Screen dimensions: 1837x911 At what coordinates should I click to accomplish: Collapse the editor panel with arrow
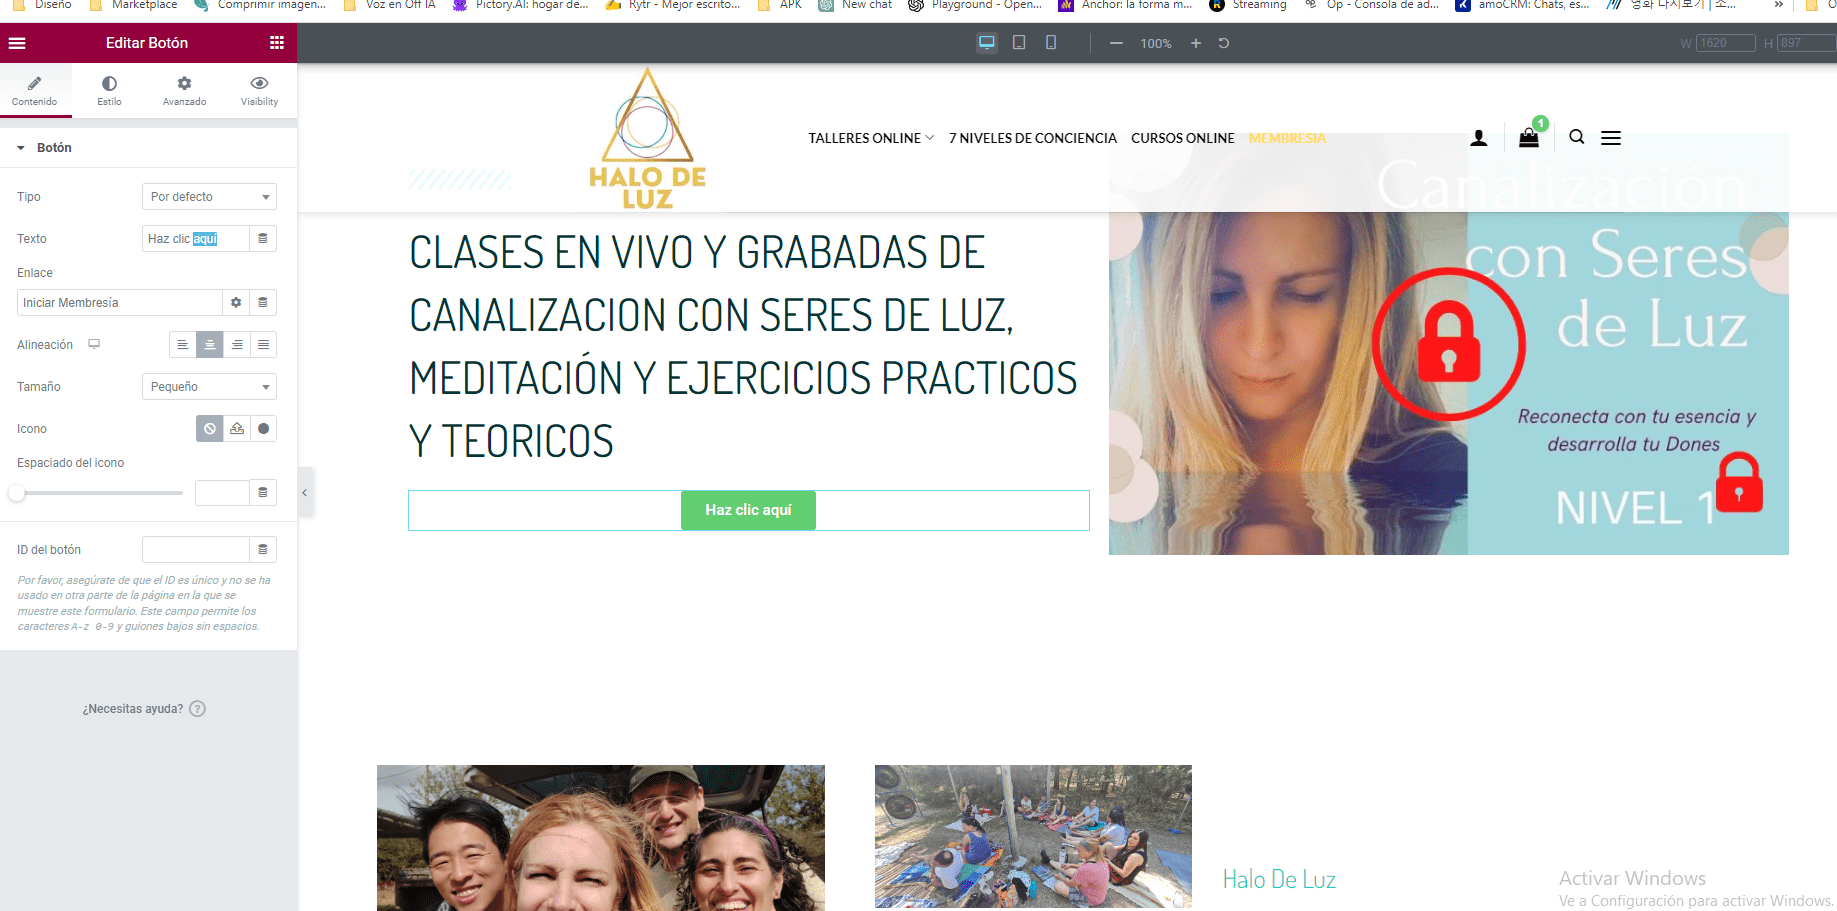coord(305,493)
